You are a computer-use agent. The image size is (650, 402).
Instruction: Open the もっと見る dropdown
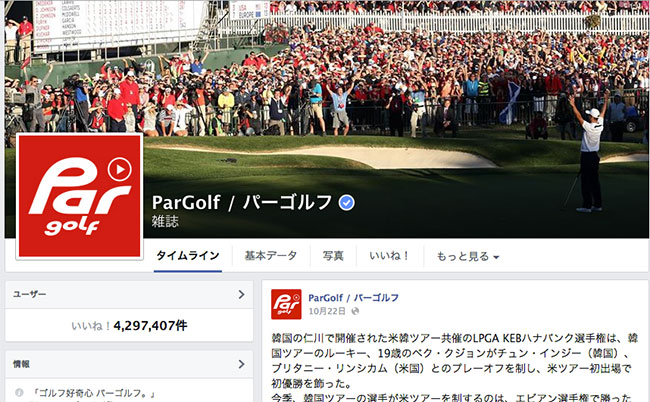(x=468, y=257)
